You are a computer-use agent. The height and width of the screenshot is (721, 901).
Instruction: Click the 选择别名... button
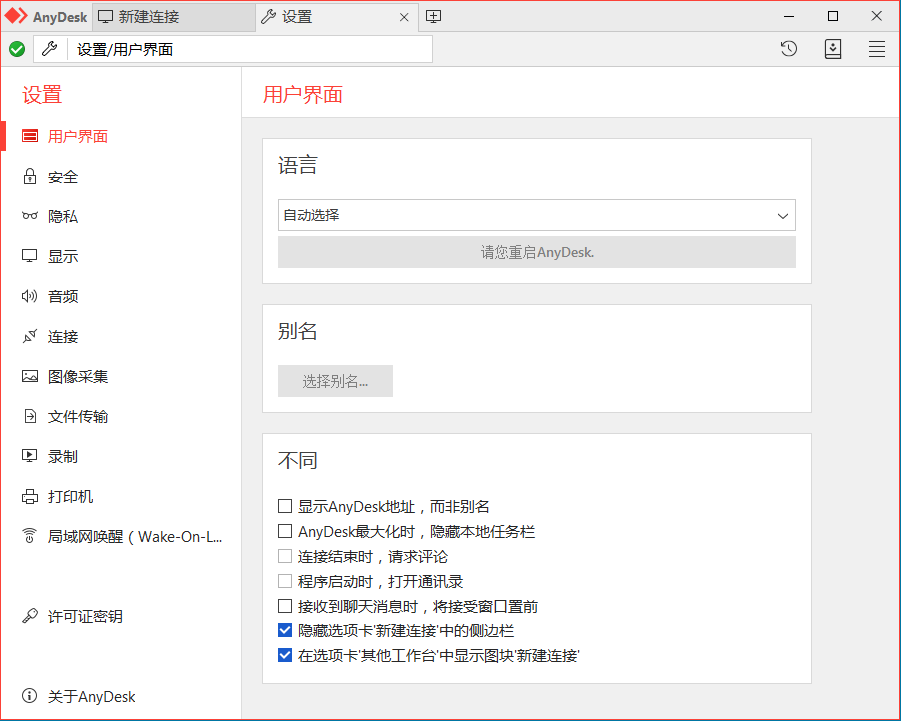pyautogui.click(x=335, y=381)
